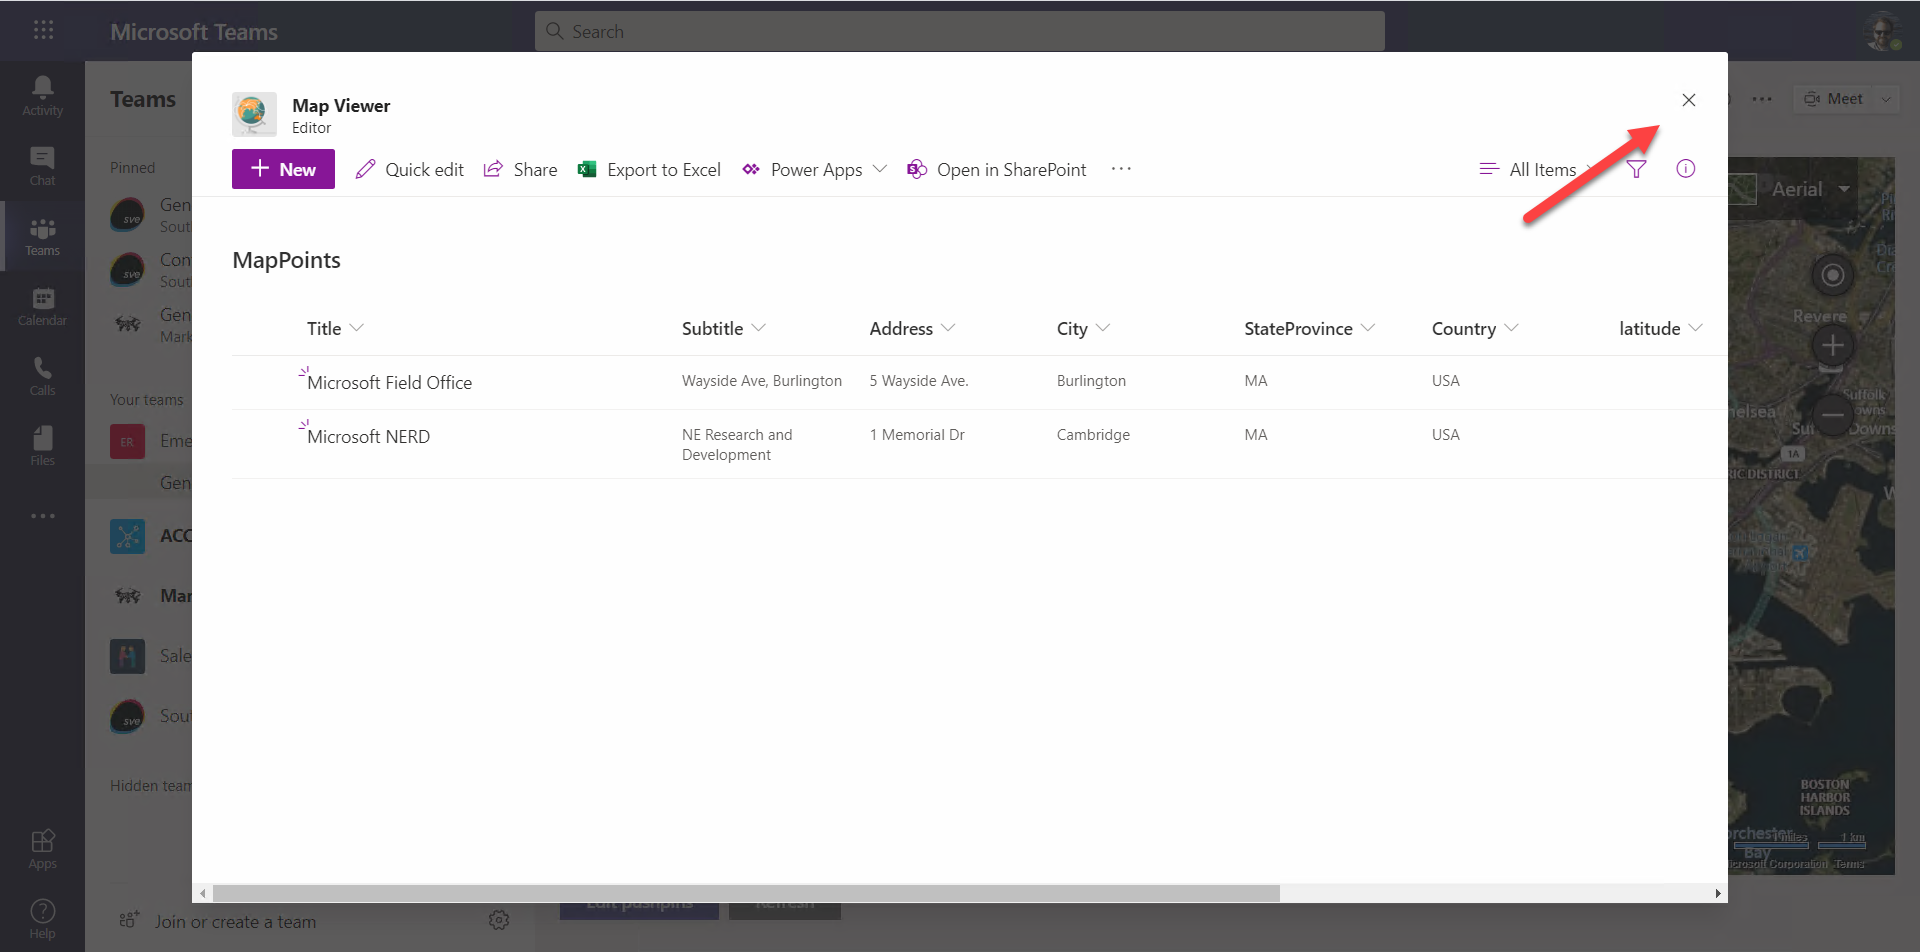This screenshot has height=952, width=1920.
Task: Open the Microsoft Field Office item
Action: [x=389, y=382]
